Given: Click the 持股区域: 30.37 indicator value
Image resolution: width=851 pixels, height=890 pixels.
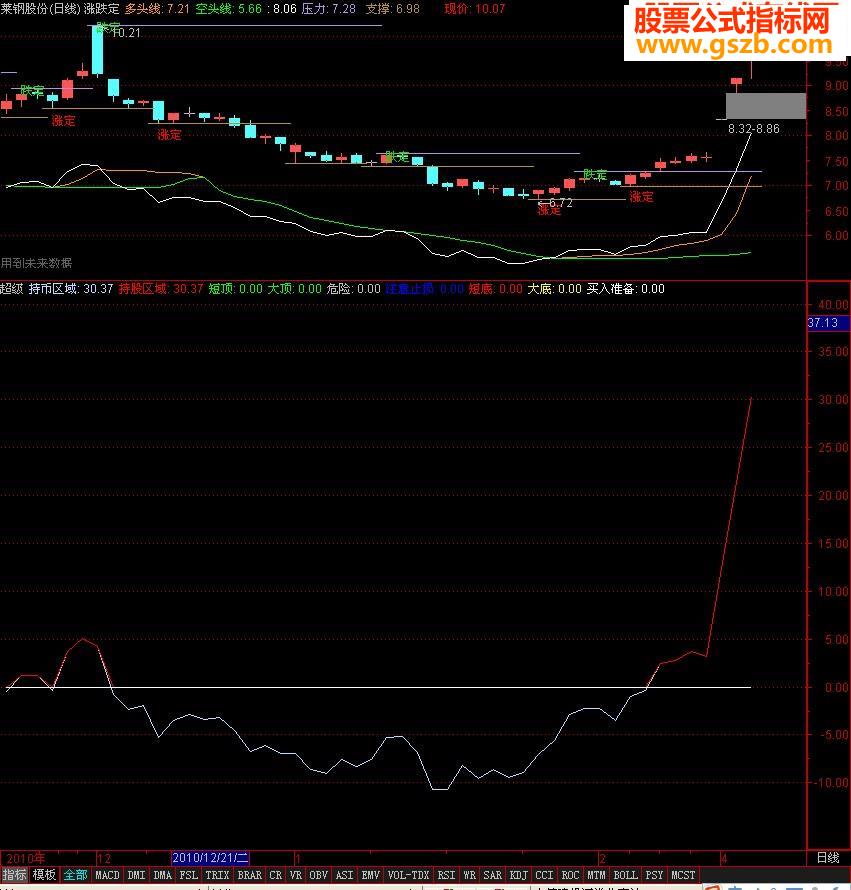Looking at the screenshot, I should pos(161,289).
